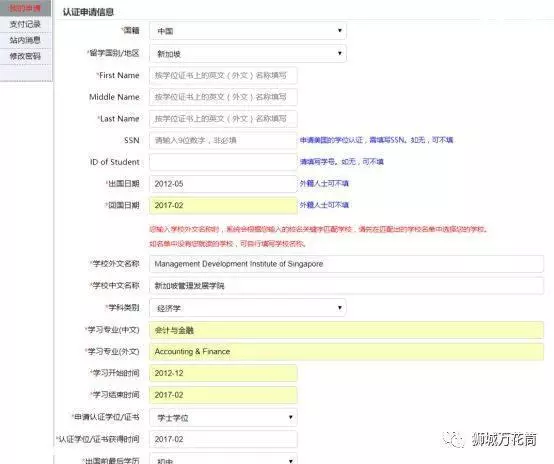Select the 学习开始时间 field with 2012-12
Screen dimensions: 554x464
click(x=223, y=373)
